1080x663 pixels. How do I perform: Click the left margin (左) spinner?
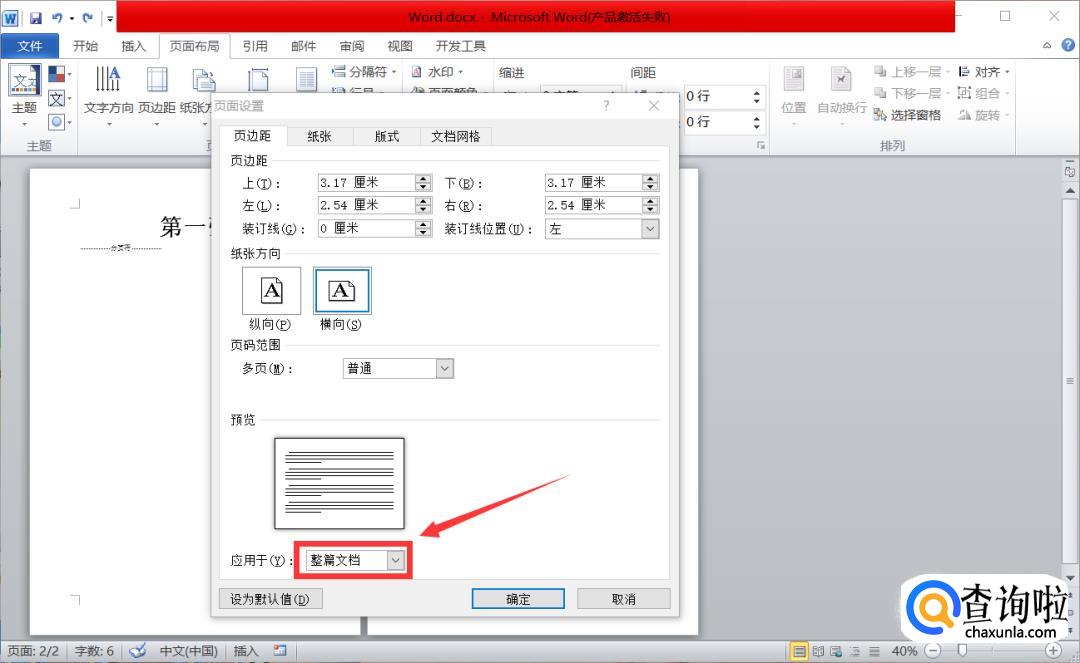coord(423,205)
